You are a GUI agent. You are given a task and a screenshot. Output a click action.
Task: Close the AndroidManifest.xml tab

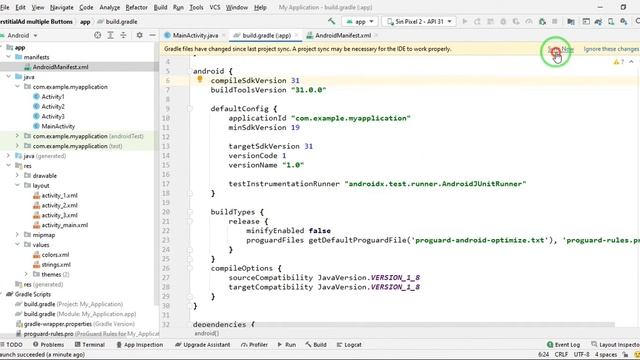point(376,36)
